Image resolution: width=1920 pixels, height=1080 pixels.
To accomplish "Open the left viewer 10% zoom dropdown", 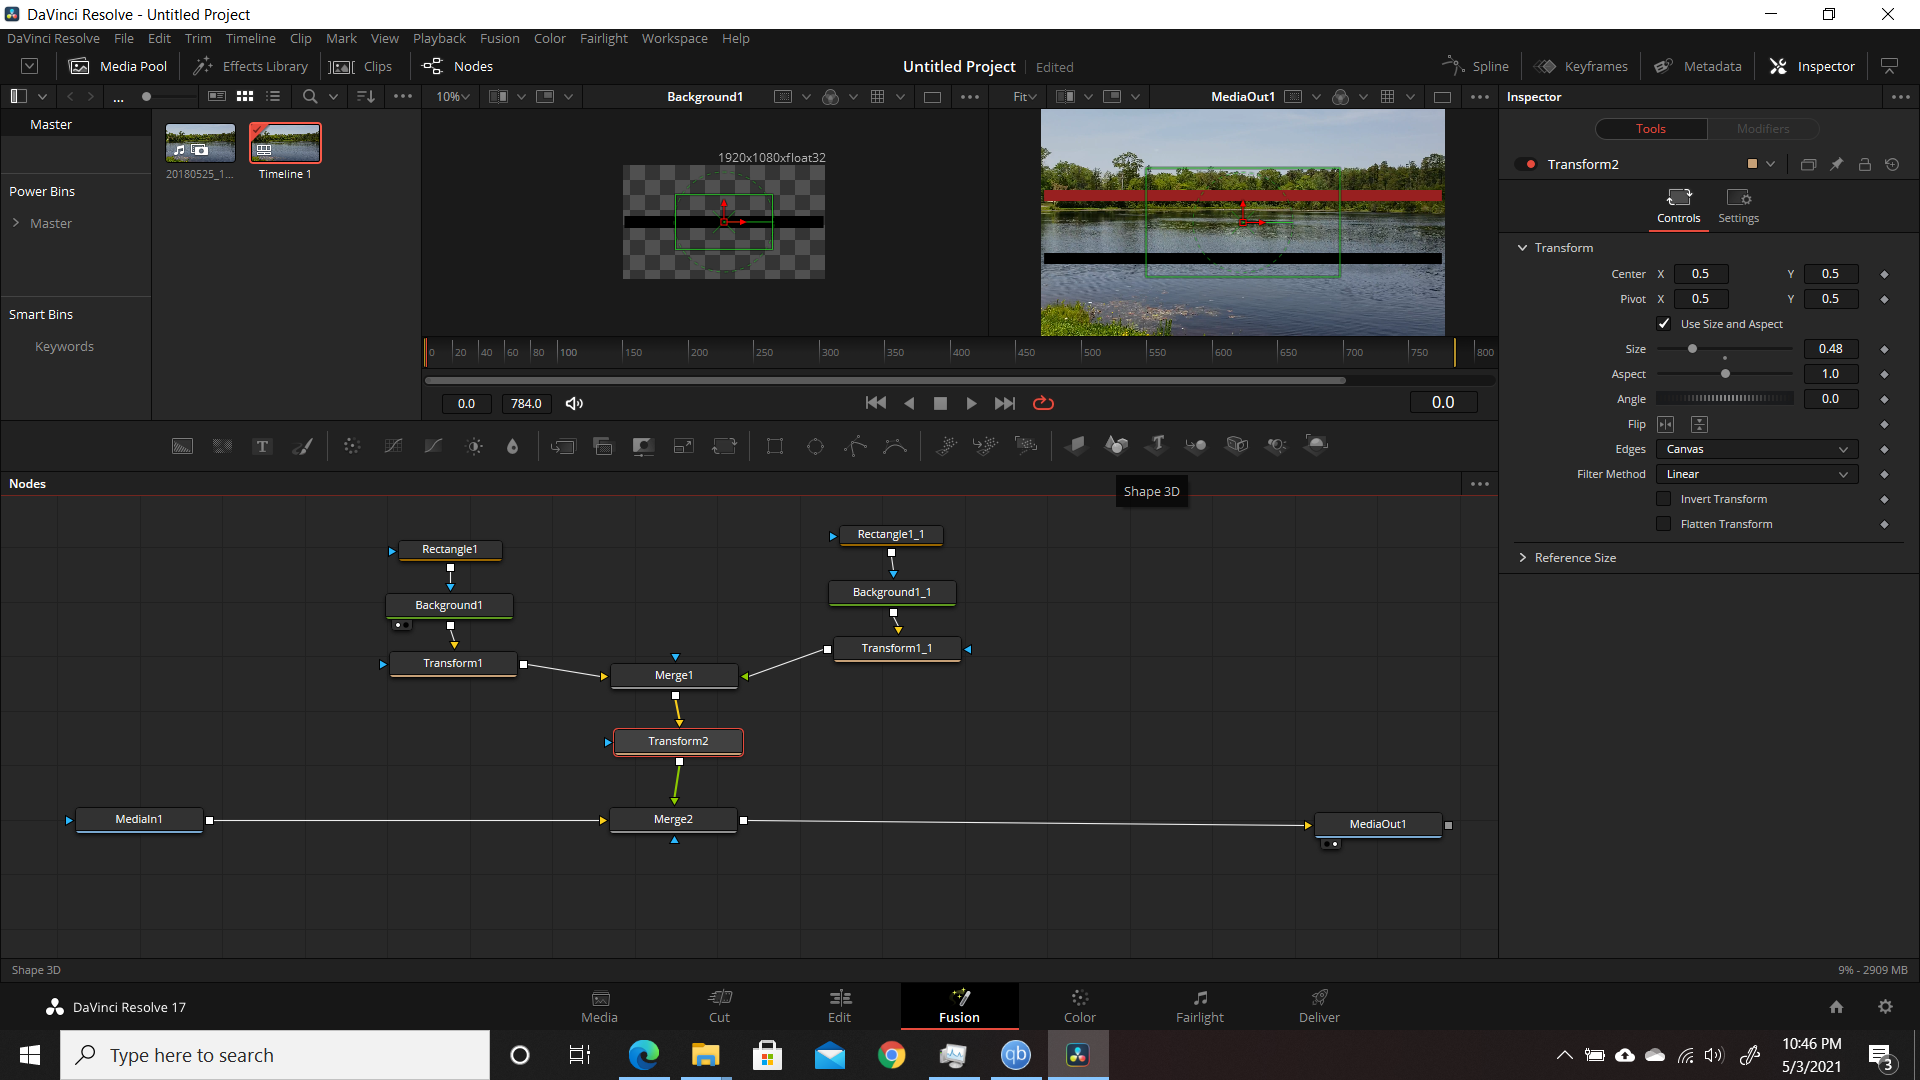I will click(453, 97).
